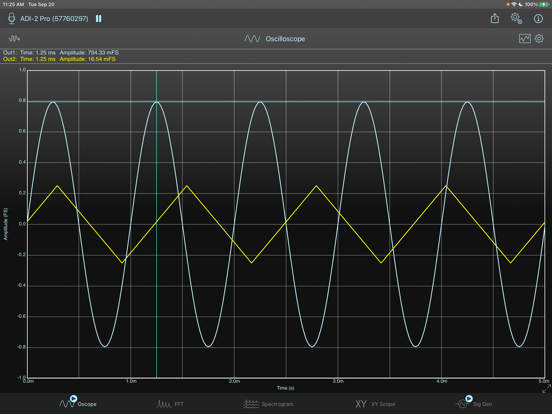Click the Amplitude (FS) axis label
This screenshot has height=414, width=552.
pyautogui.click(x=5, y=224)
